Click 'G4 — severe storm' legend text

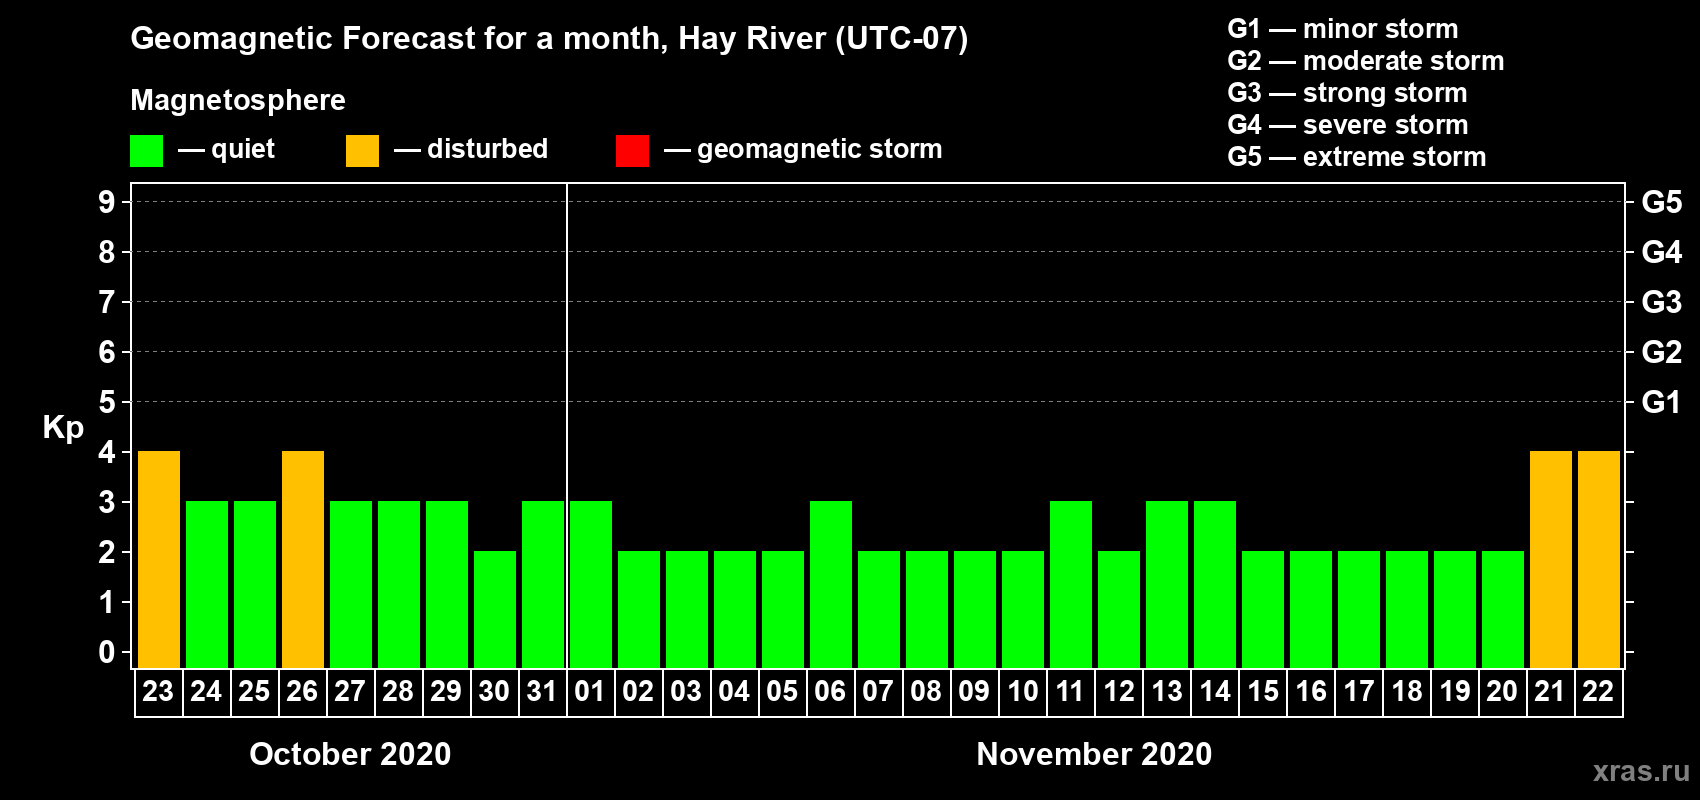(1347, 125)
